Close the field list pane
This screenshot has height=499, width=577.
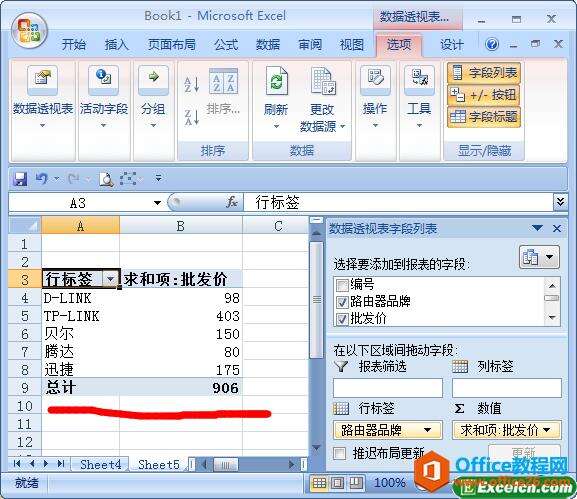click(x=557, y=229)
